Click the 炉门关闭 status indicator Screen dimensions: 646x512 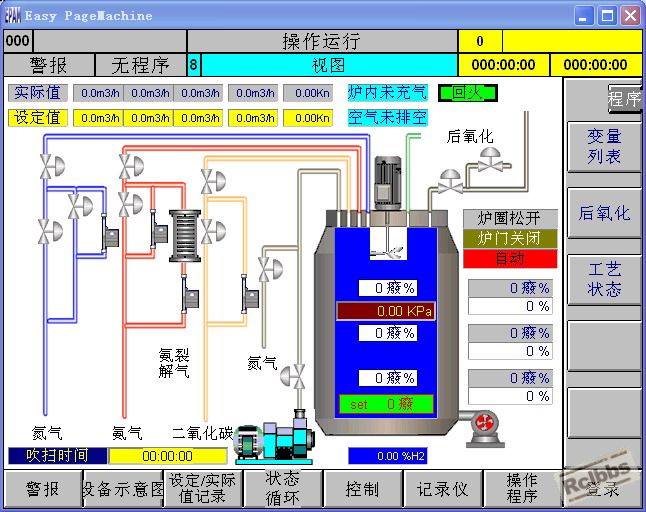pyautogui.click(x=510, y=238)
